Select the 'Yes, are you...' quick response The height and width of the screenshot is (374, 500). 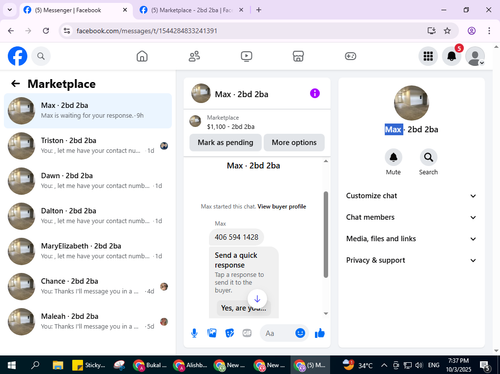[244, 308]
